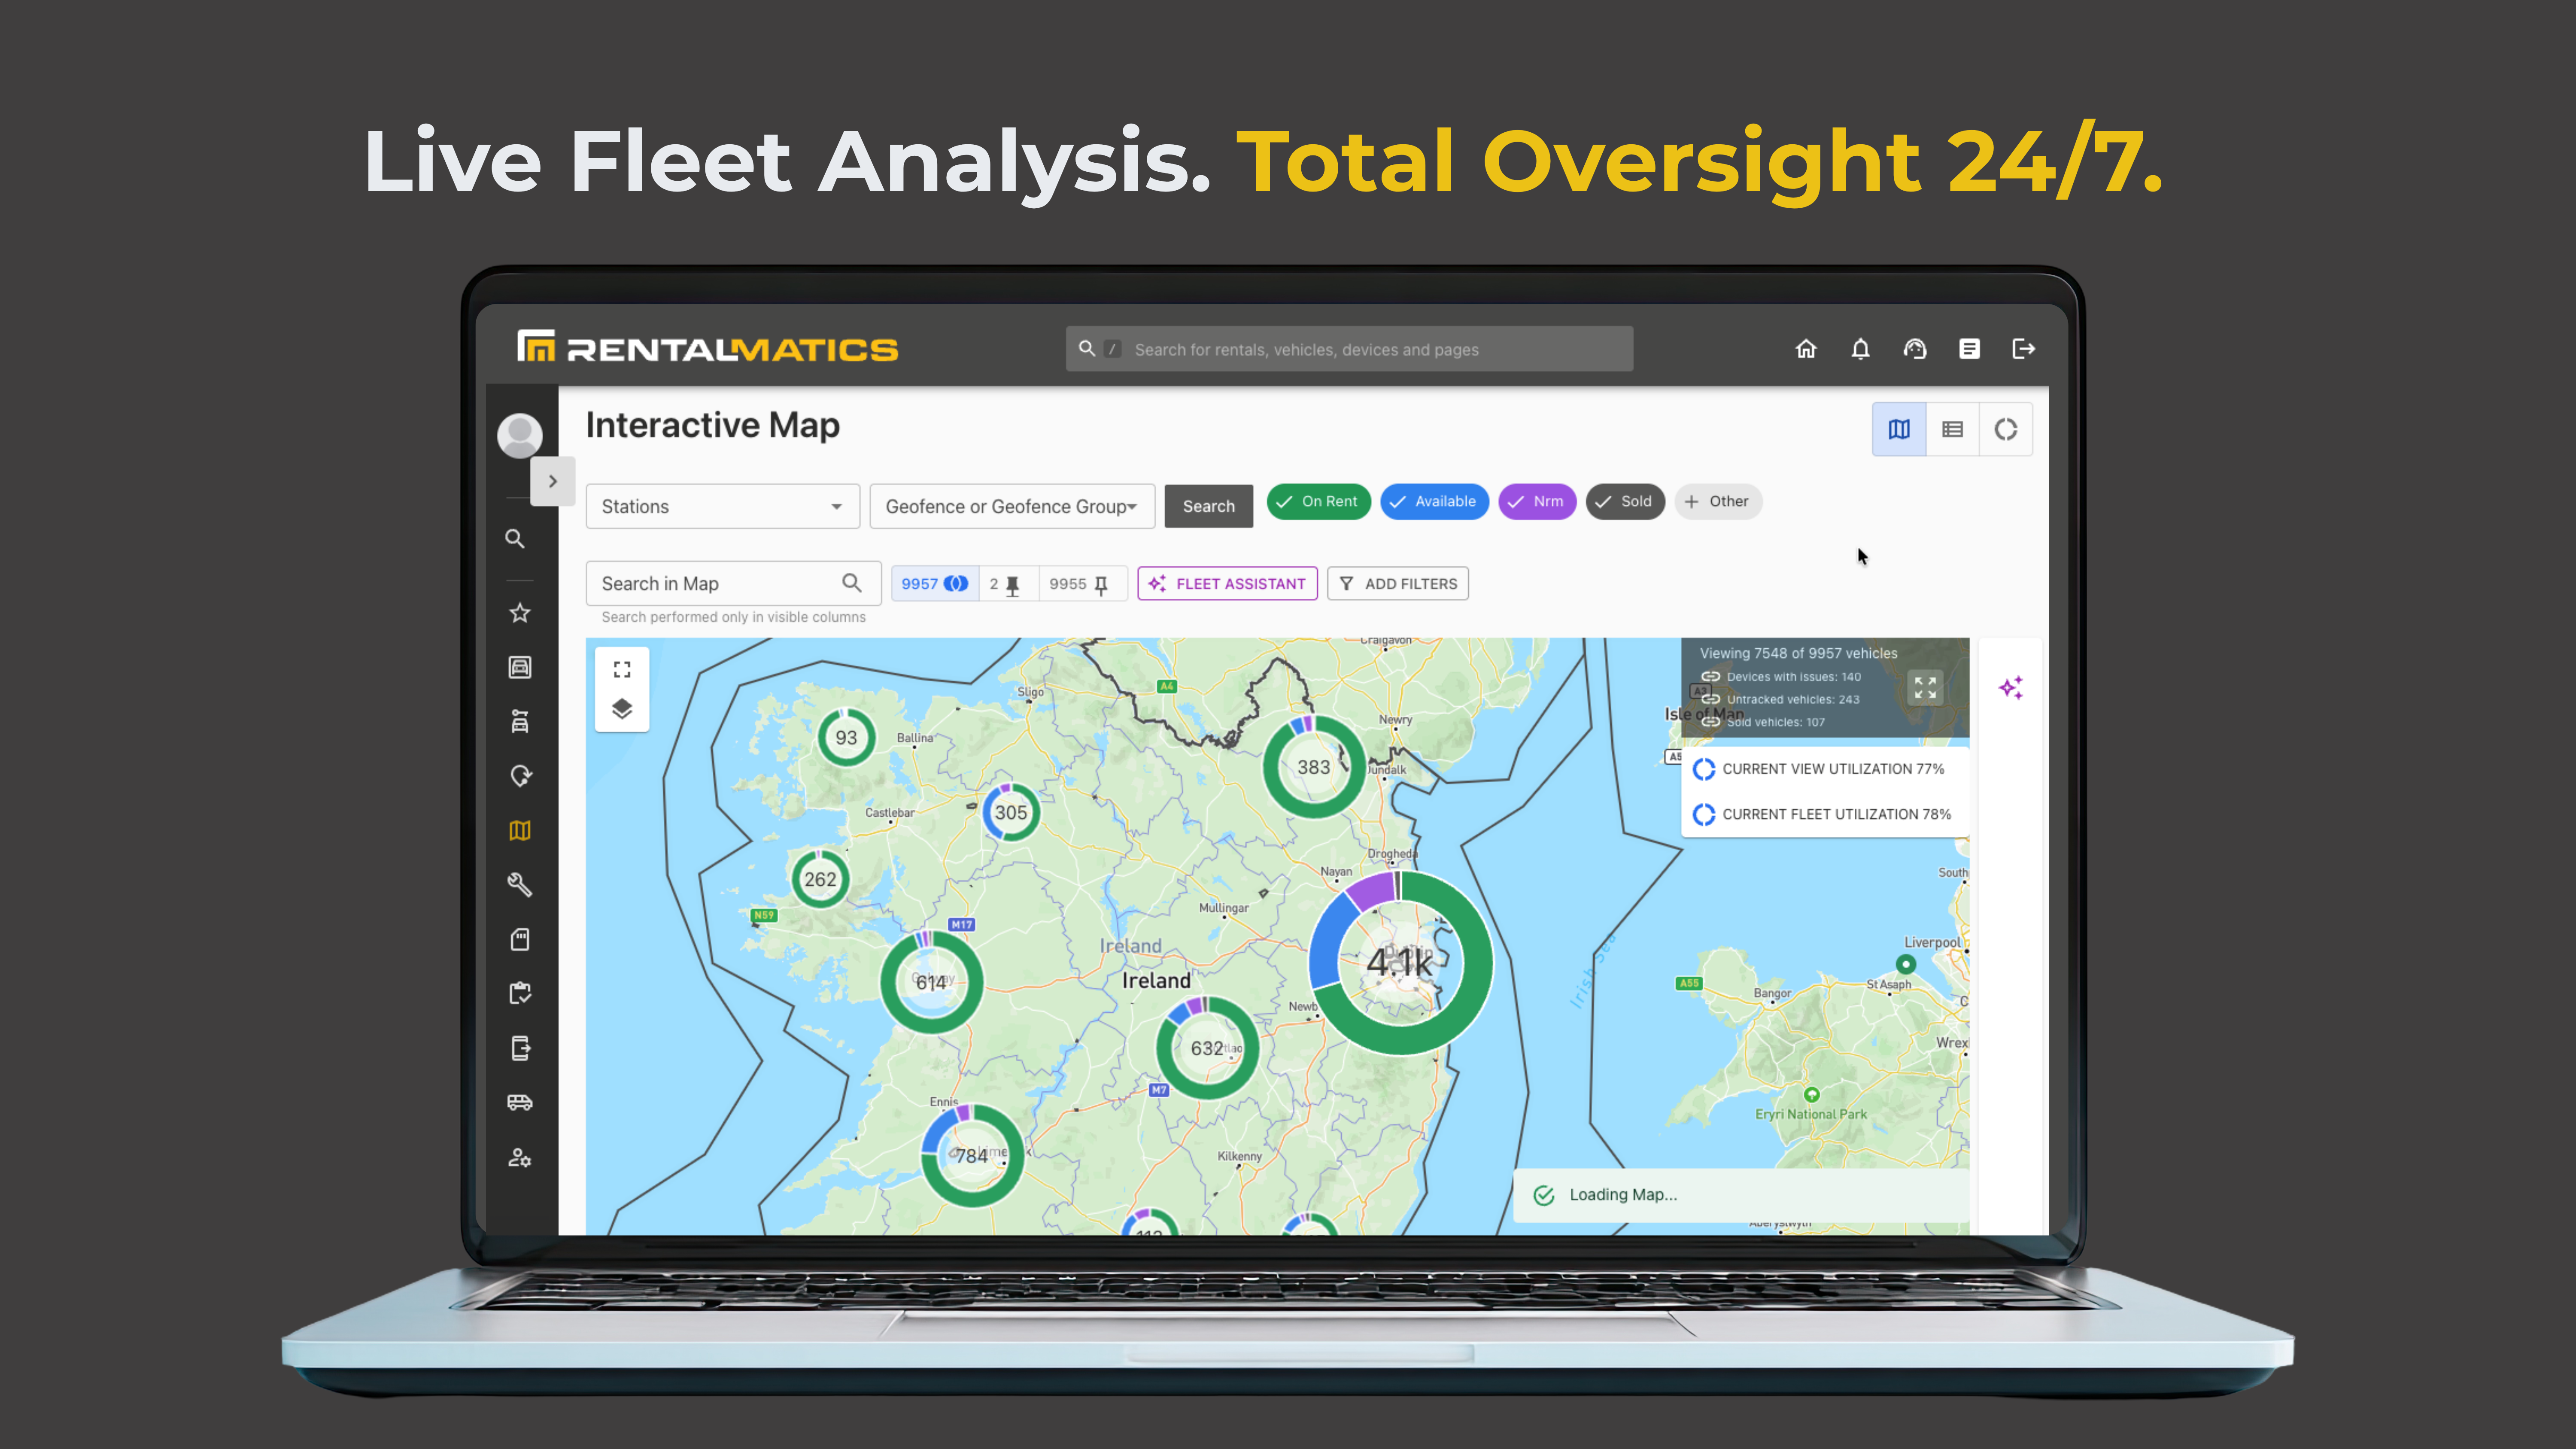Open the clipboard checklist icon in sidebar
This screenshot has height=1449, width=2576.
click(520, 993)
